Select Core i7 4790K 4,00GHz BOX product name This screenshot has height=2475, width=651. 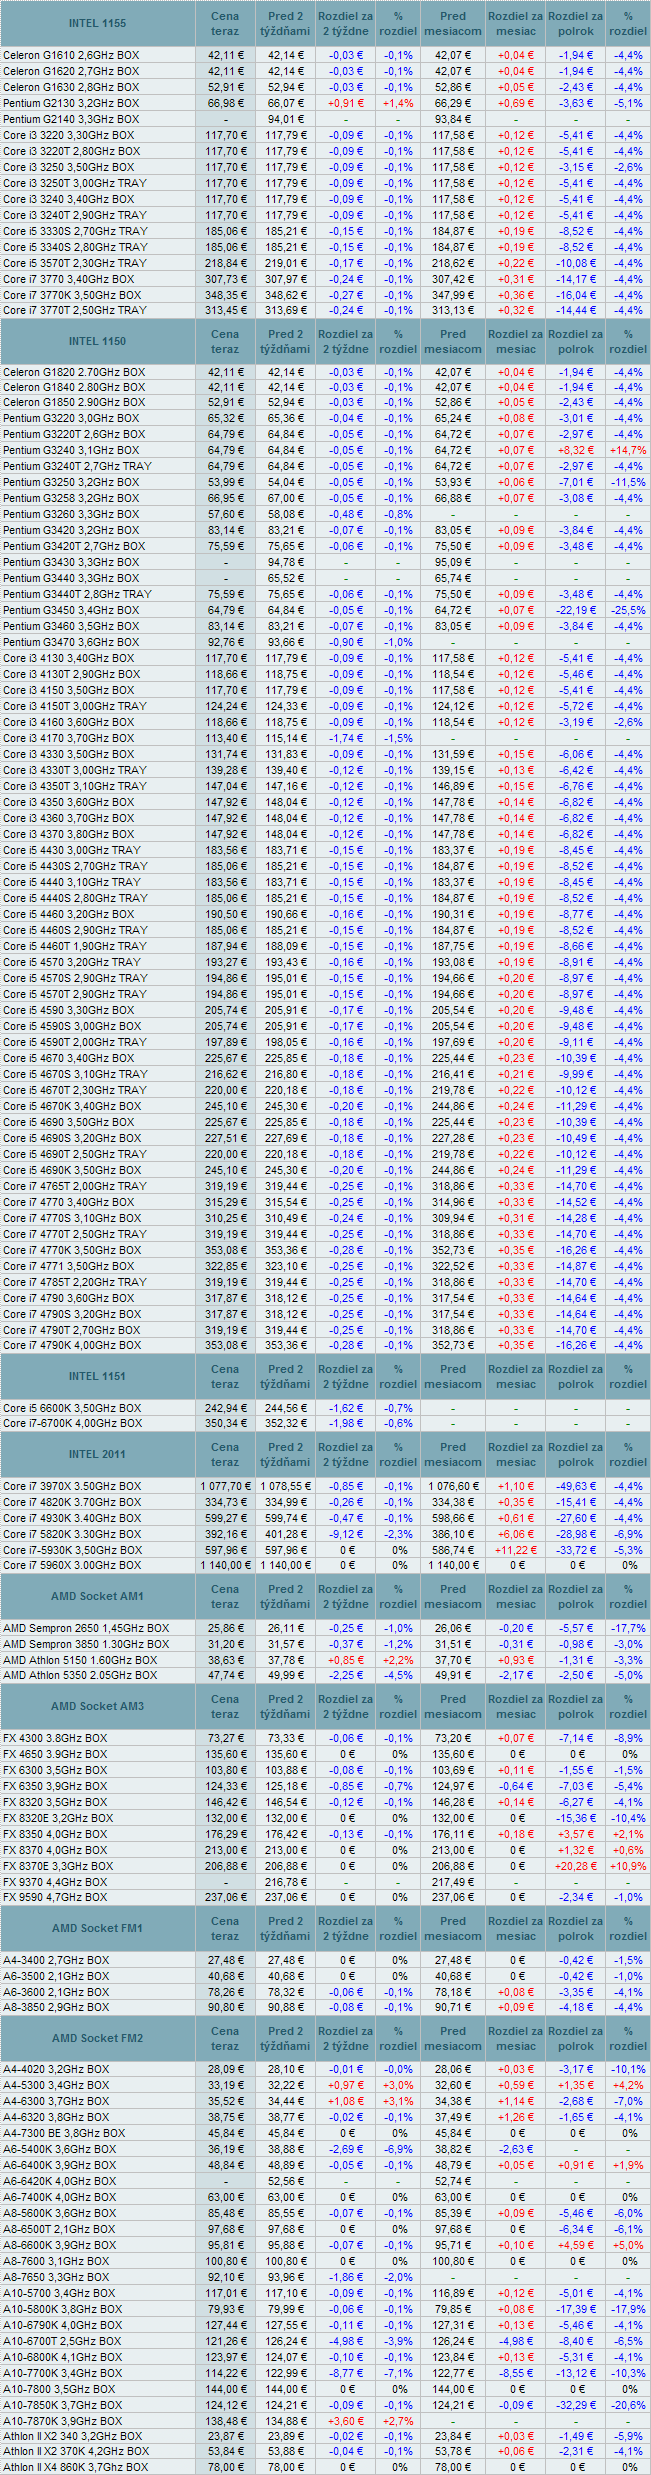71,1345
